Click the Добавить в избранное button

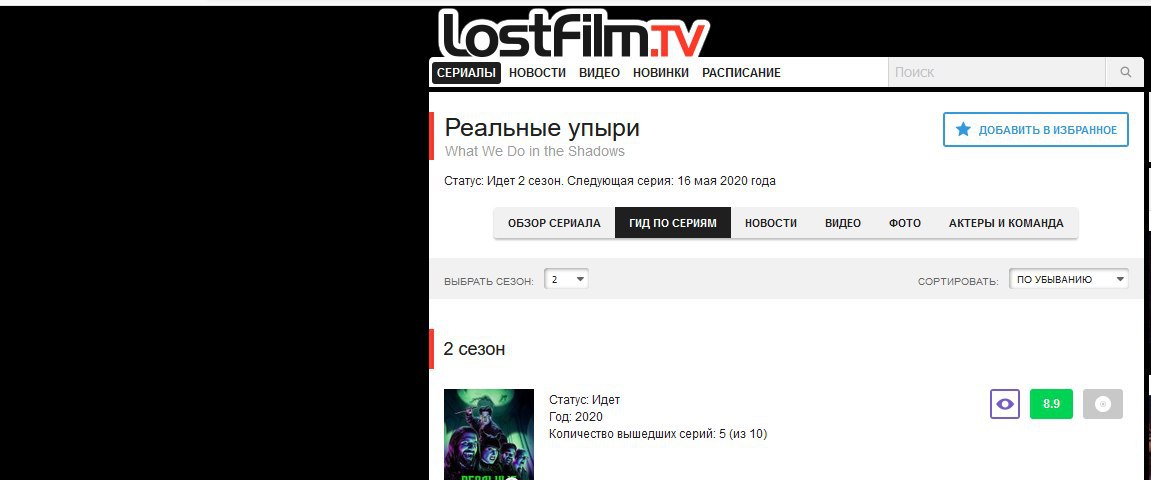(x=1036, y=130)
